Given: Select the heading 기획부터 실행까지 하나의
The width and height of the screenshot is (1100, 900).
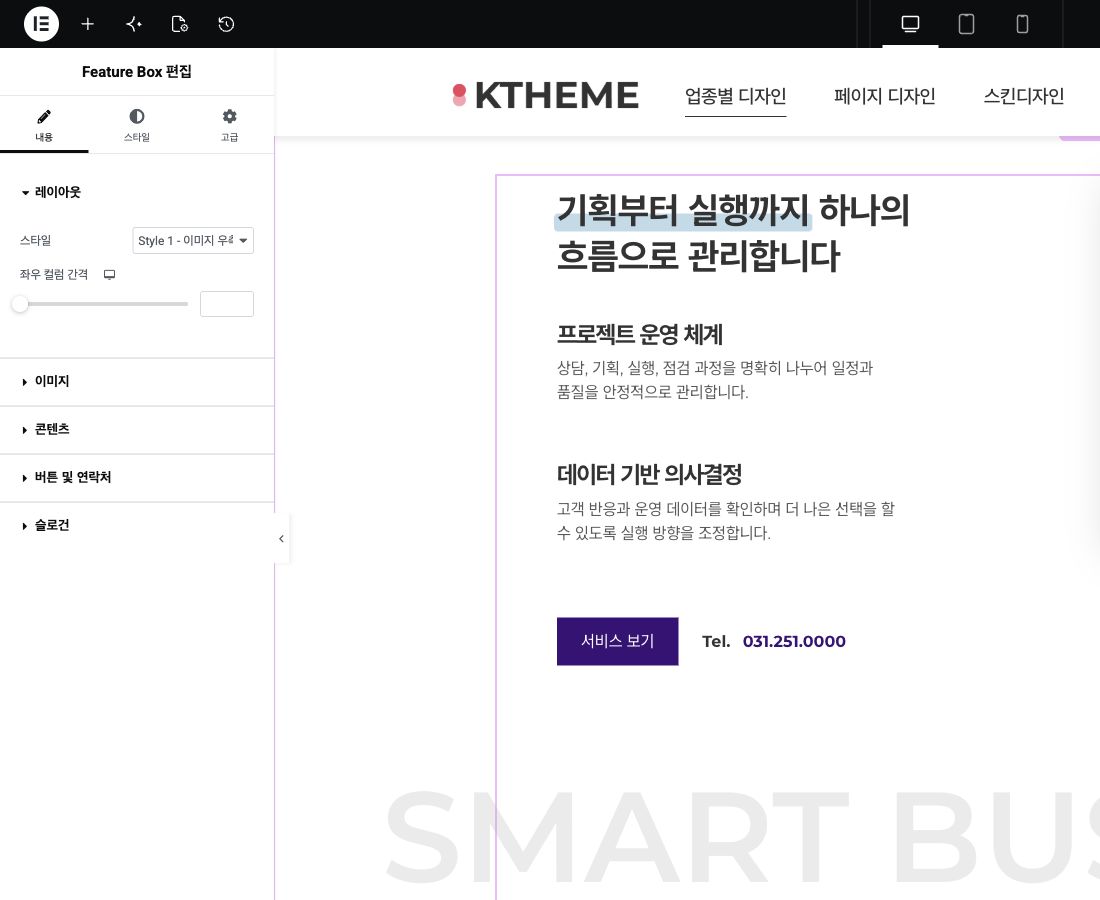Looking at the screenshot, I should click(x=732, y=210).
